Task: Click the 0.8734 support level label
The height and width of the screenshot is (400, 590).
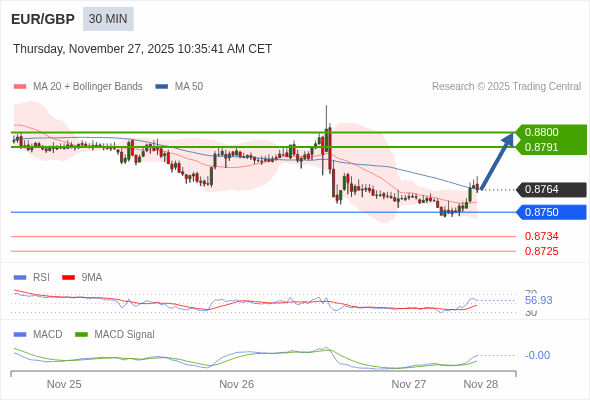Action: 541,236
